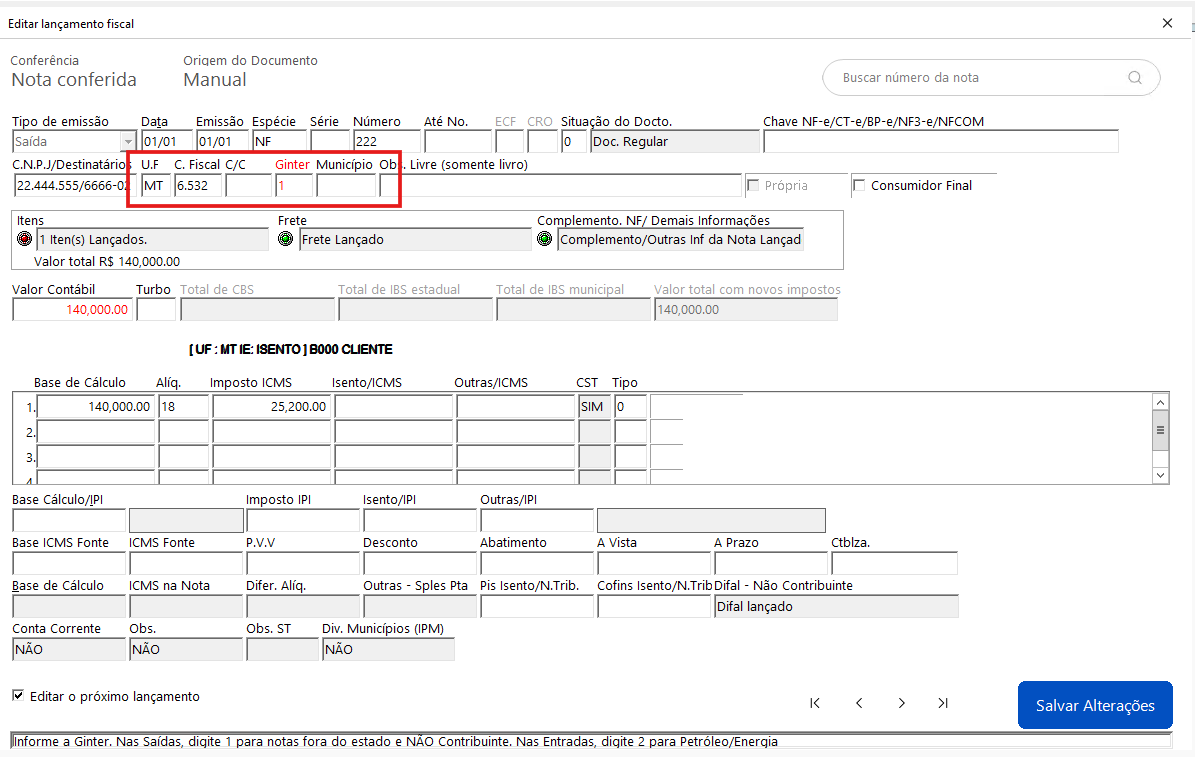
Task: Click the Desconto input field
Action: pyautogui.click(x=421, y=563)
